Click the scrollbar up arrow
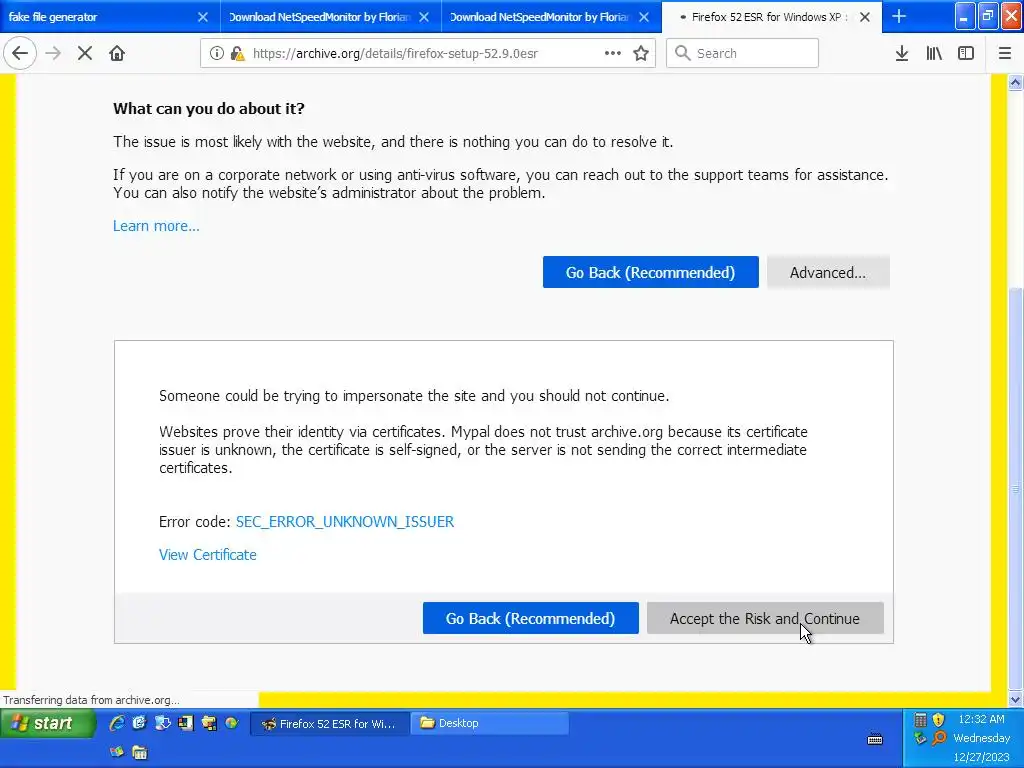 click(x=1016, y=82)
